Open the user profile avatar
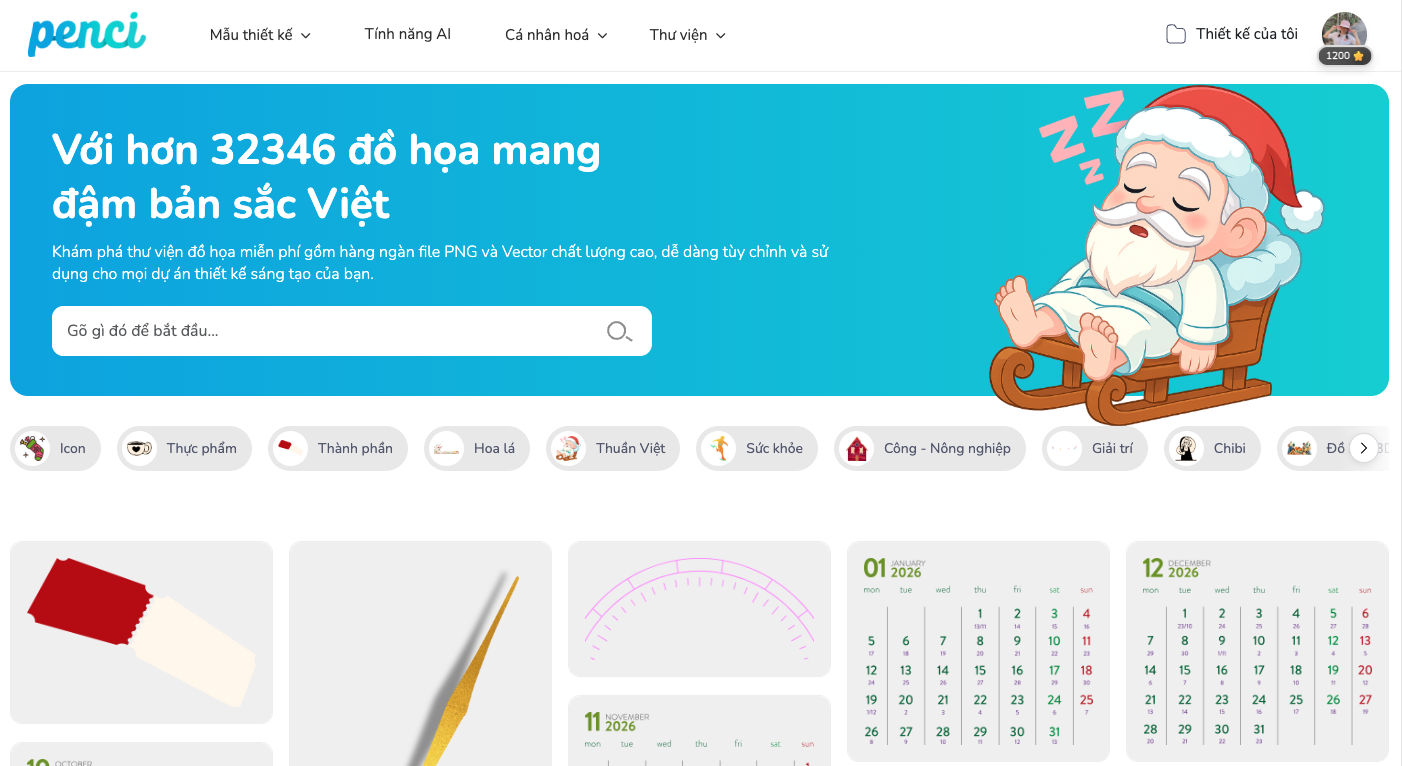 [1344, 31]
